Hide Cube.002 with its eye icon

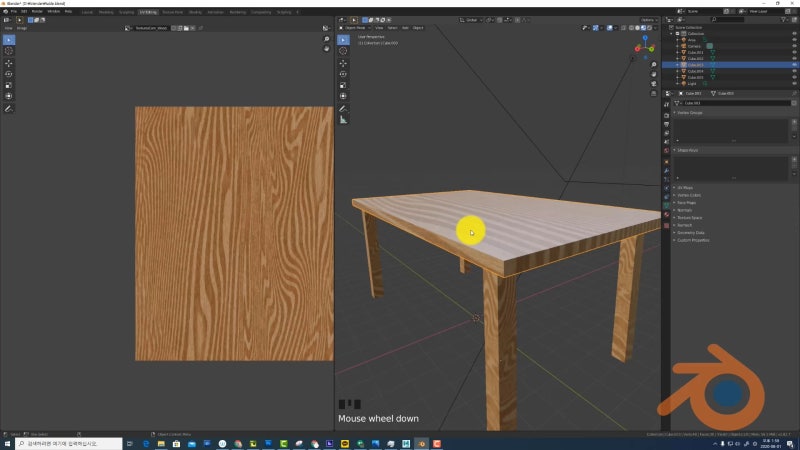pos(794,59)
